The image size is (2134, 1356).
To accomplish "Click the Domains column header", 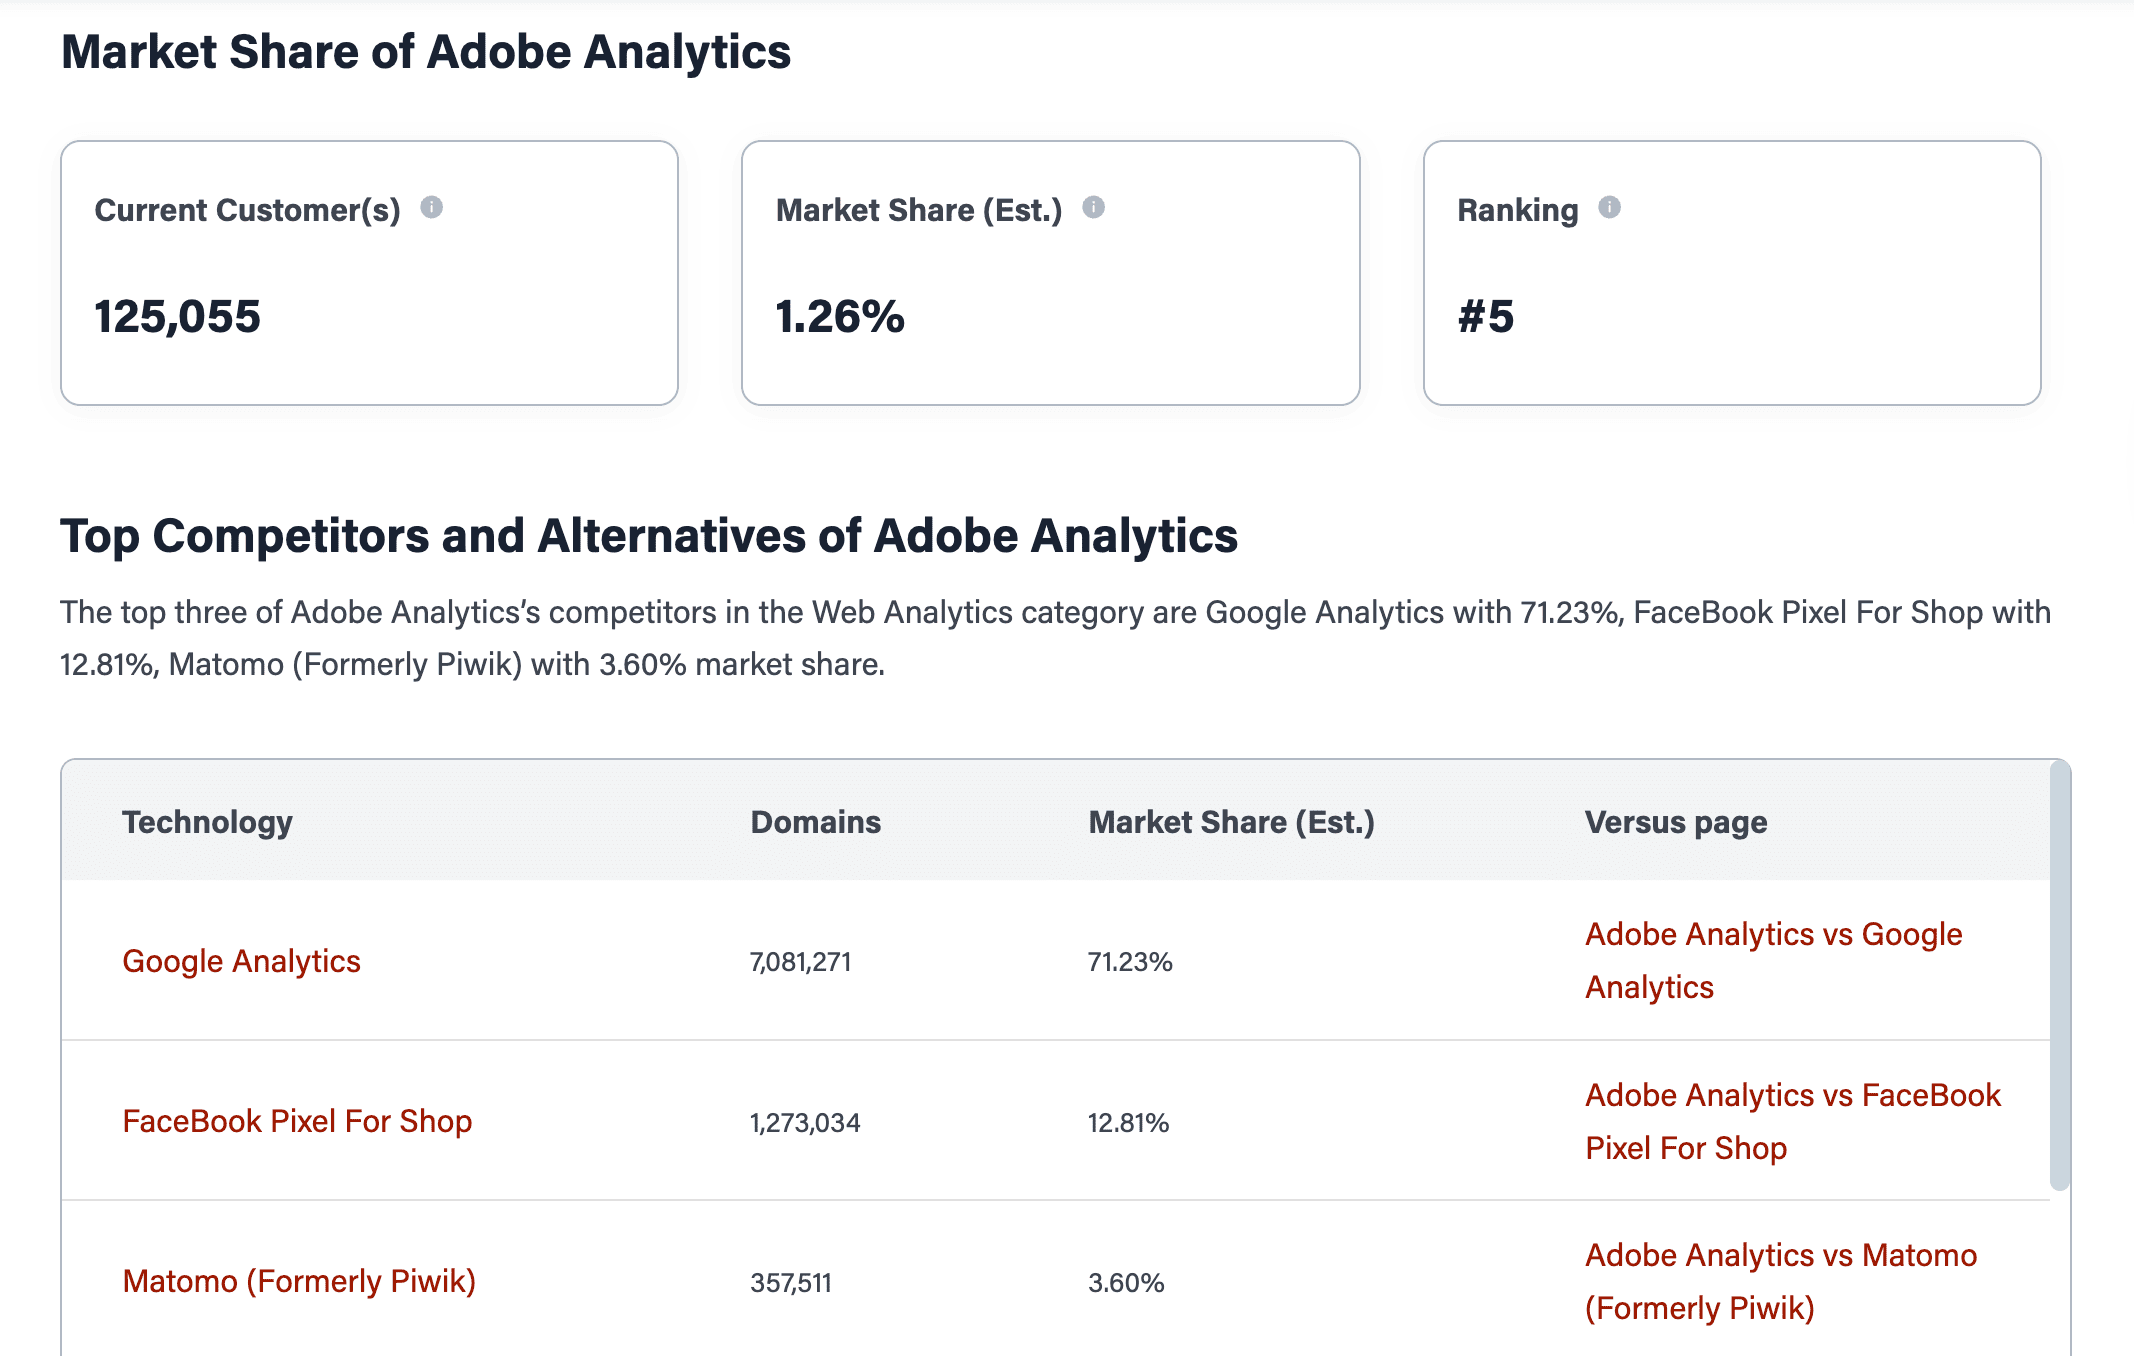I will 815,822.
